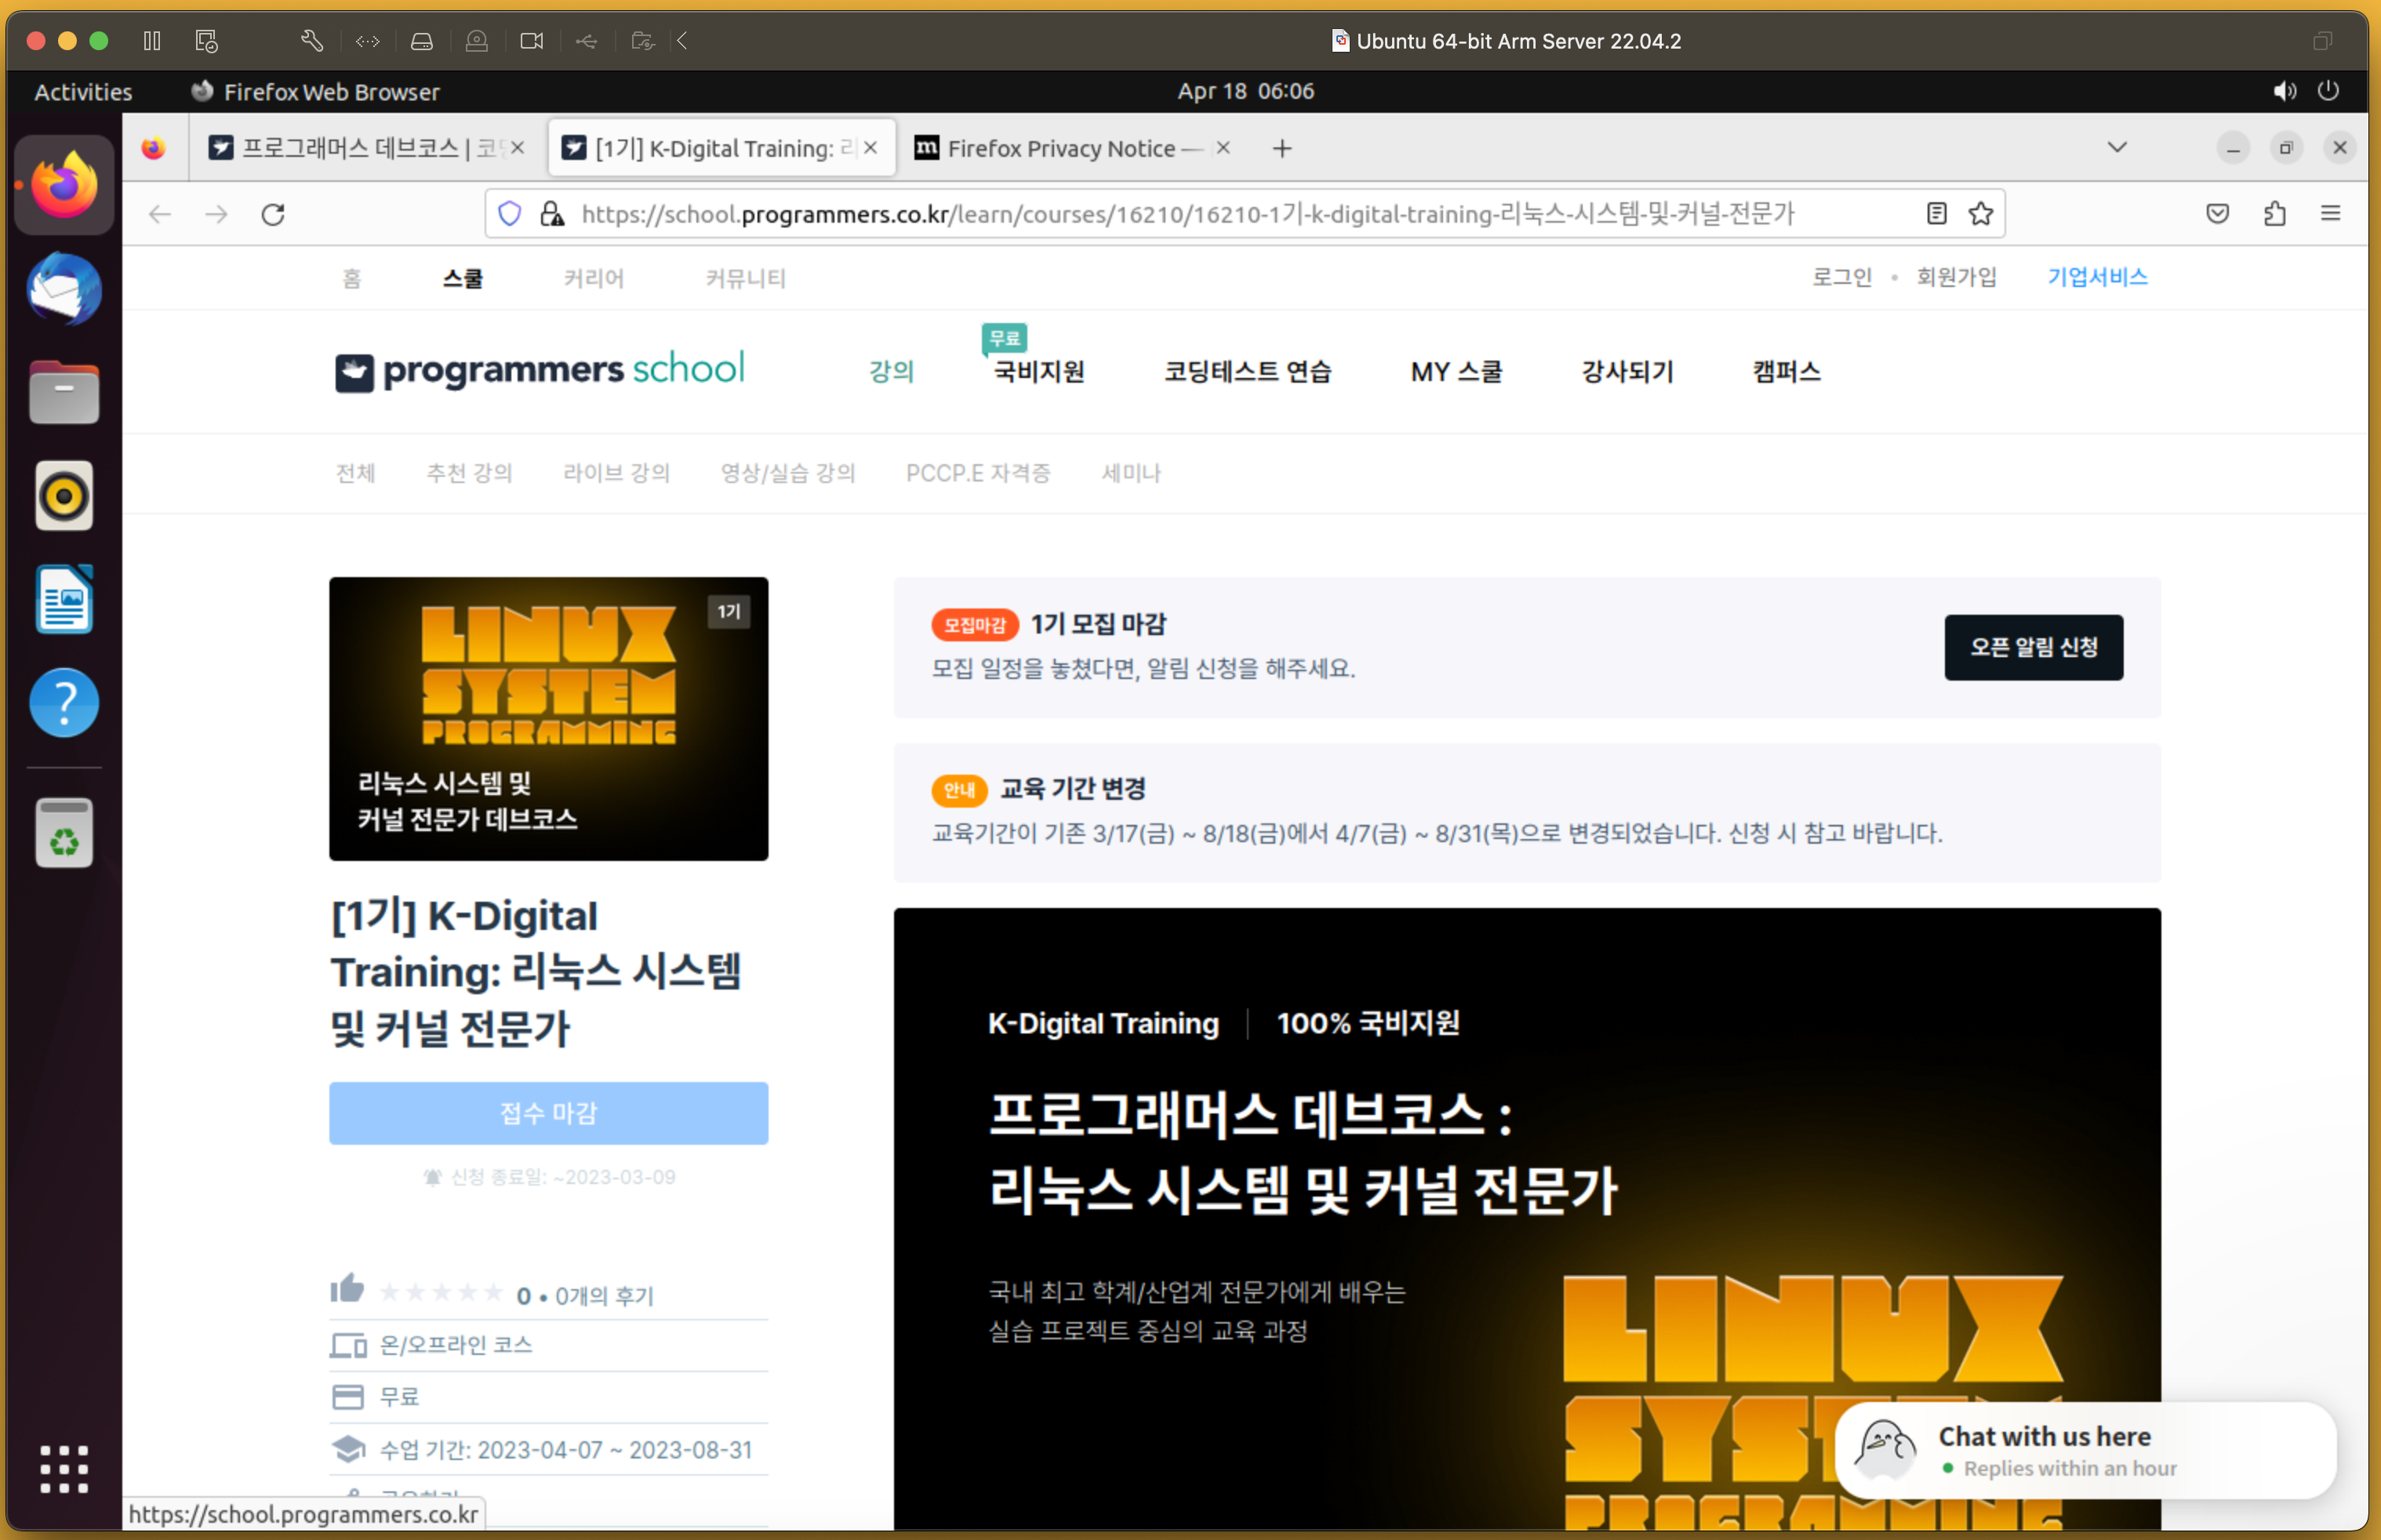Switch to the 프로그래머스 데브코스 tab
This screenshot has width=2381, height=1540.
click(366, 148)
